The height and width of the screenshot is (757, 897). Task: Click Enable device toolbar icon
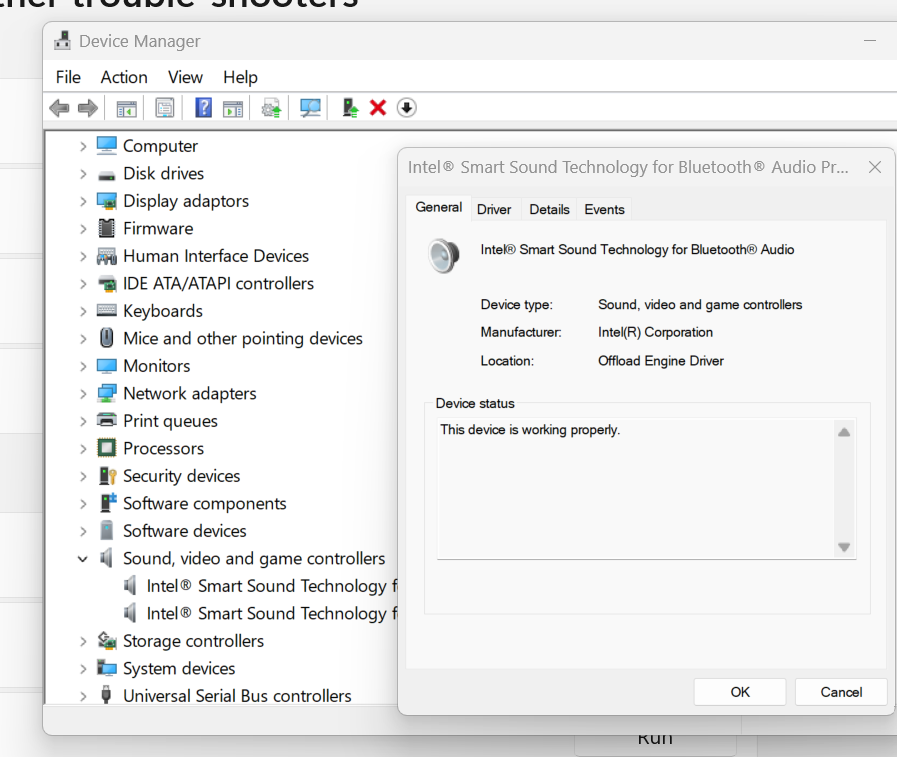pyautogui.click(x=350, y=108)
